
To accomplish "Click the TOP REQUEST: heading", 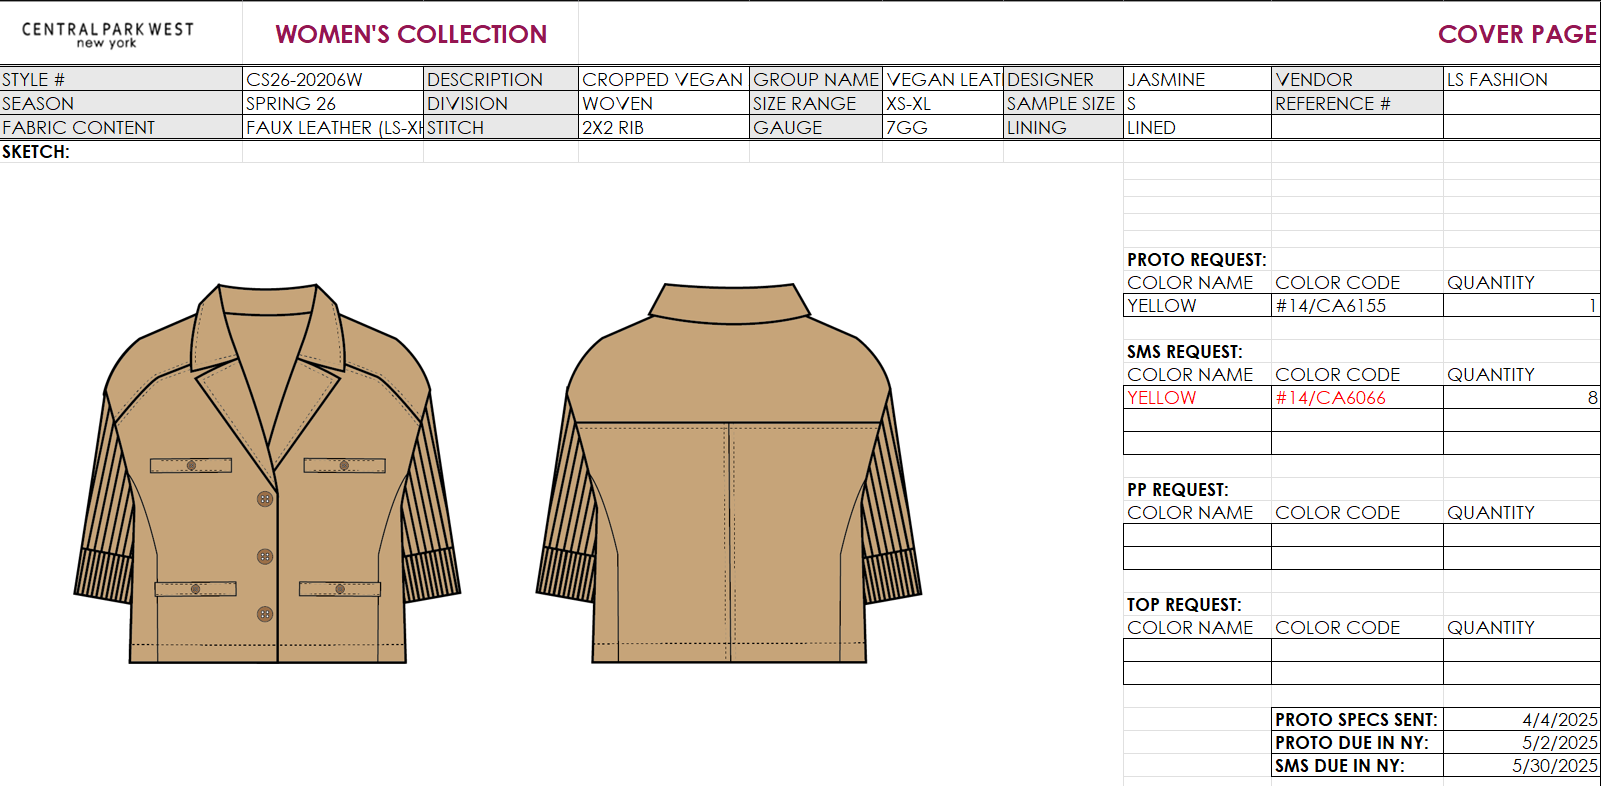I will [x=1184, y=604].
